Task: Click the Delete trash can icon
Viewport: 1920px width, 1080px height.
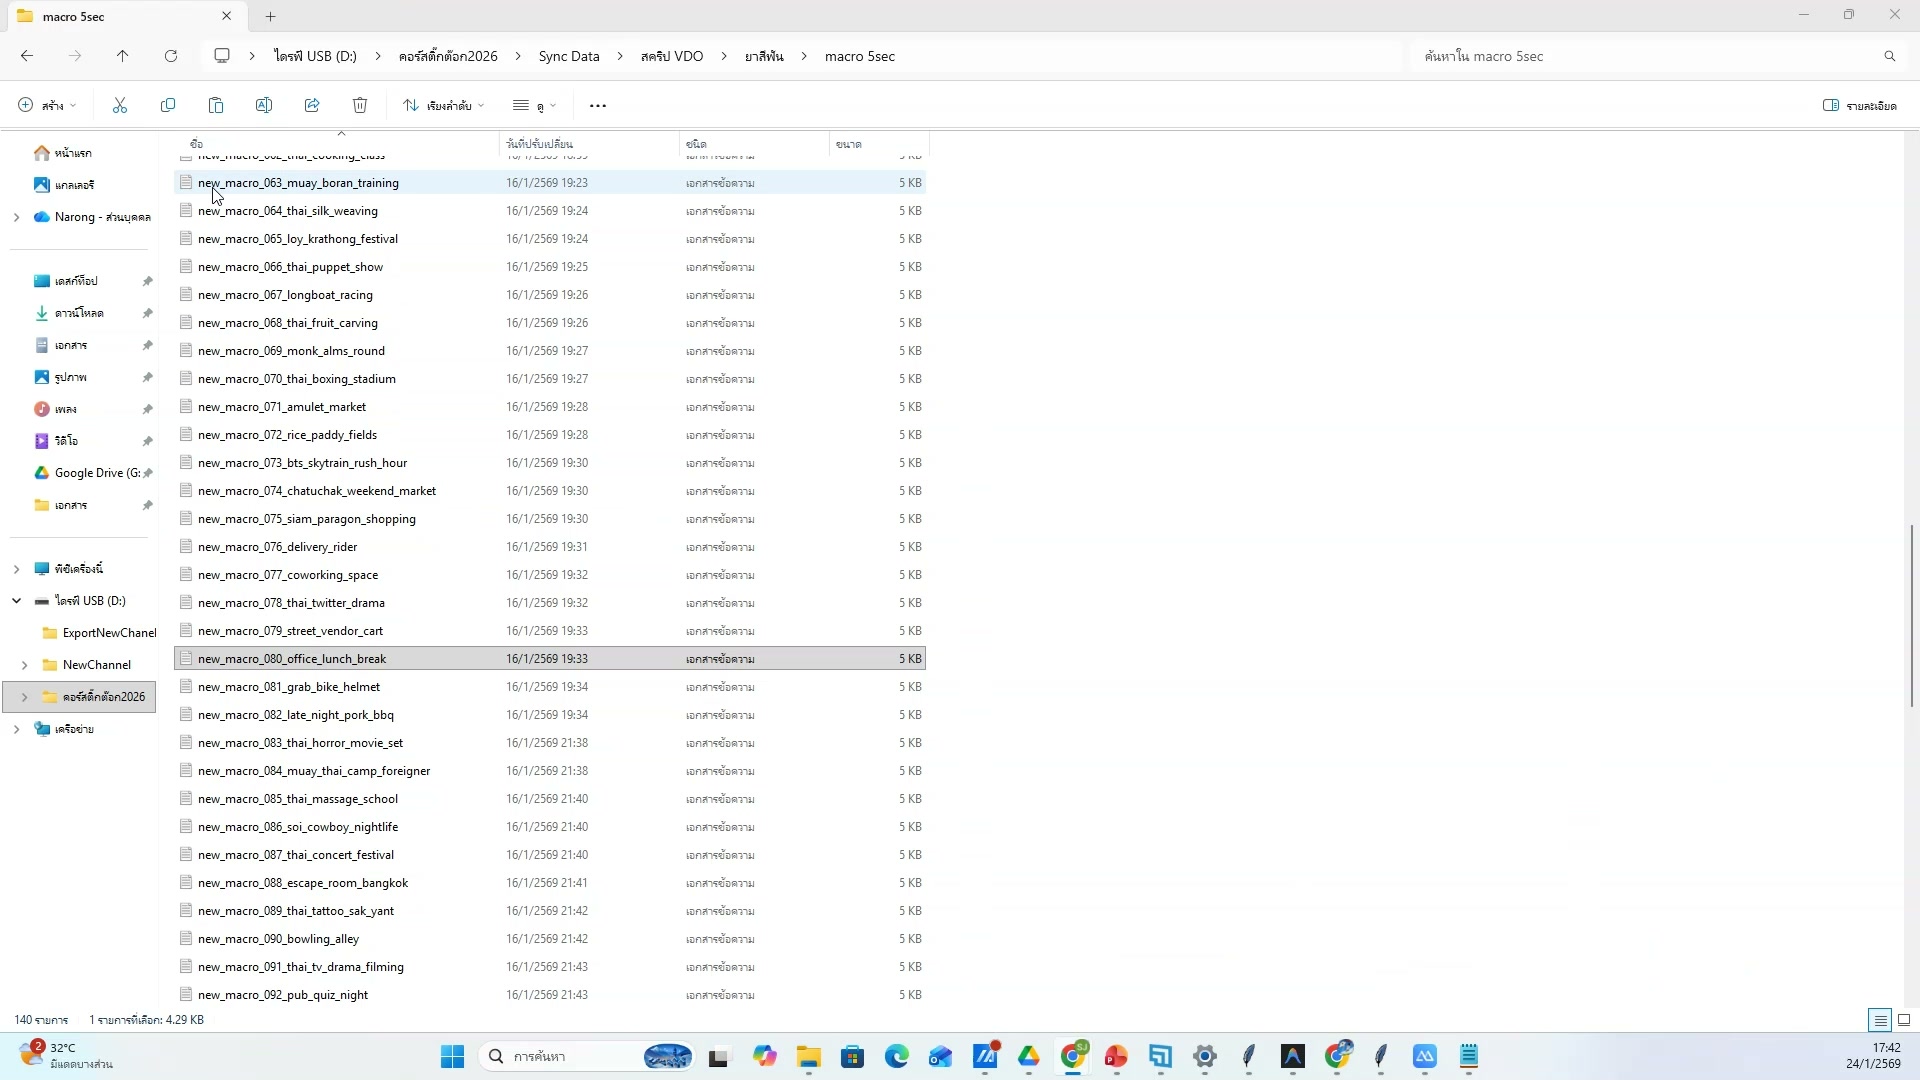Action: coord(360,105)
